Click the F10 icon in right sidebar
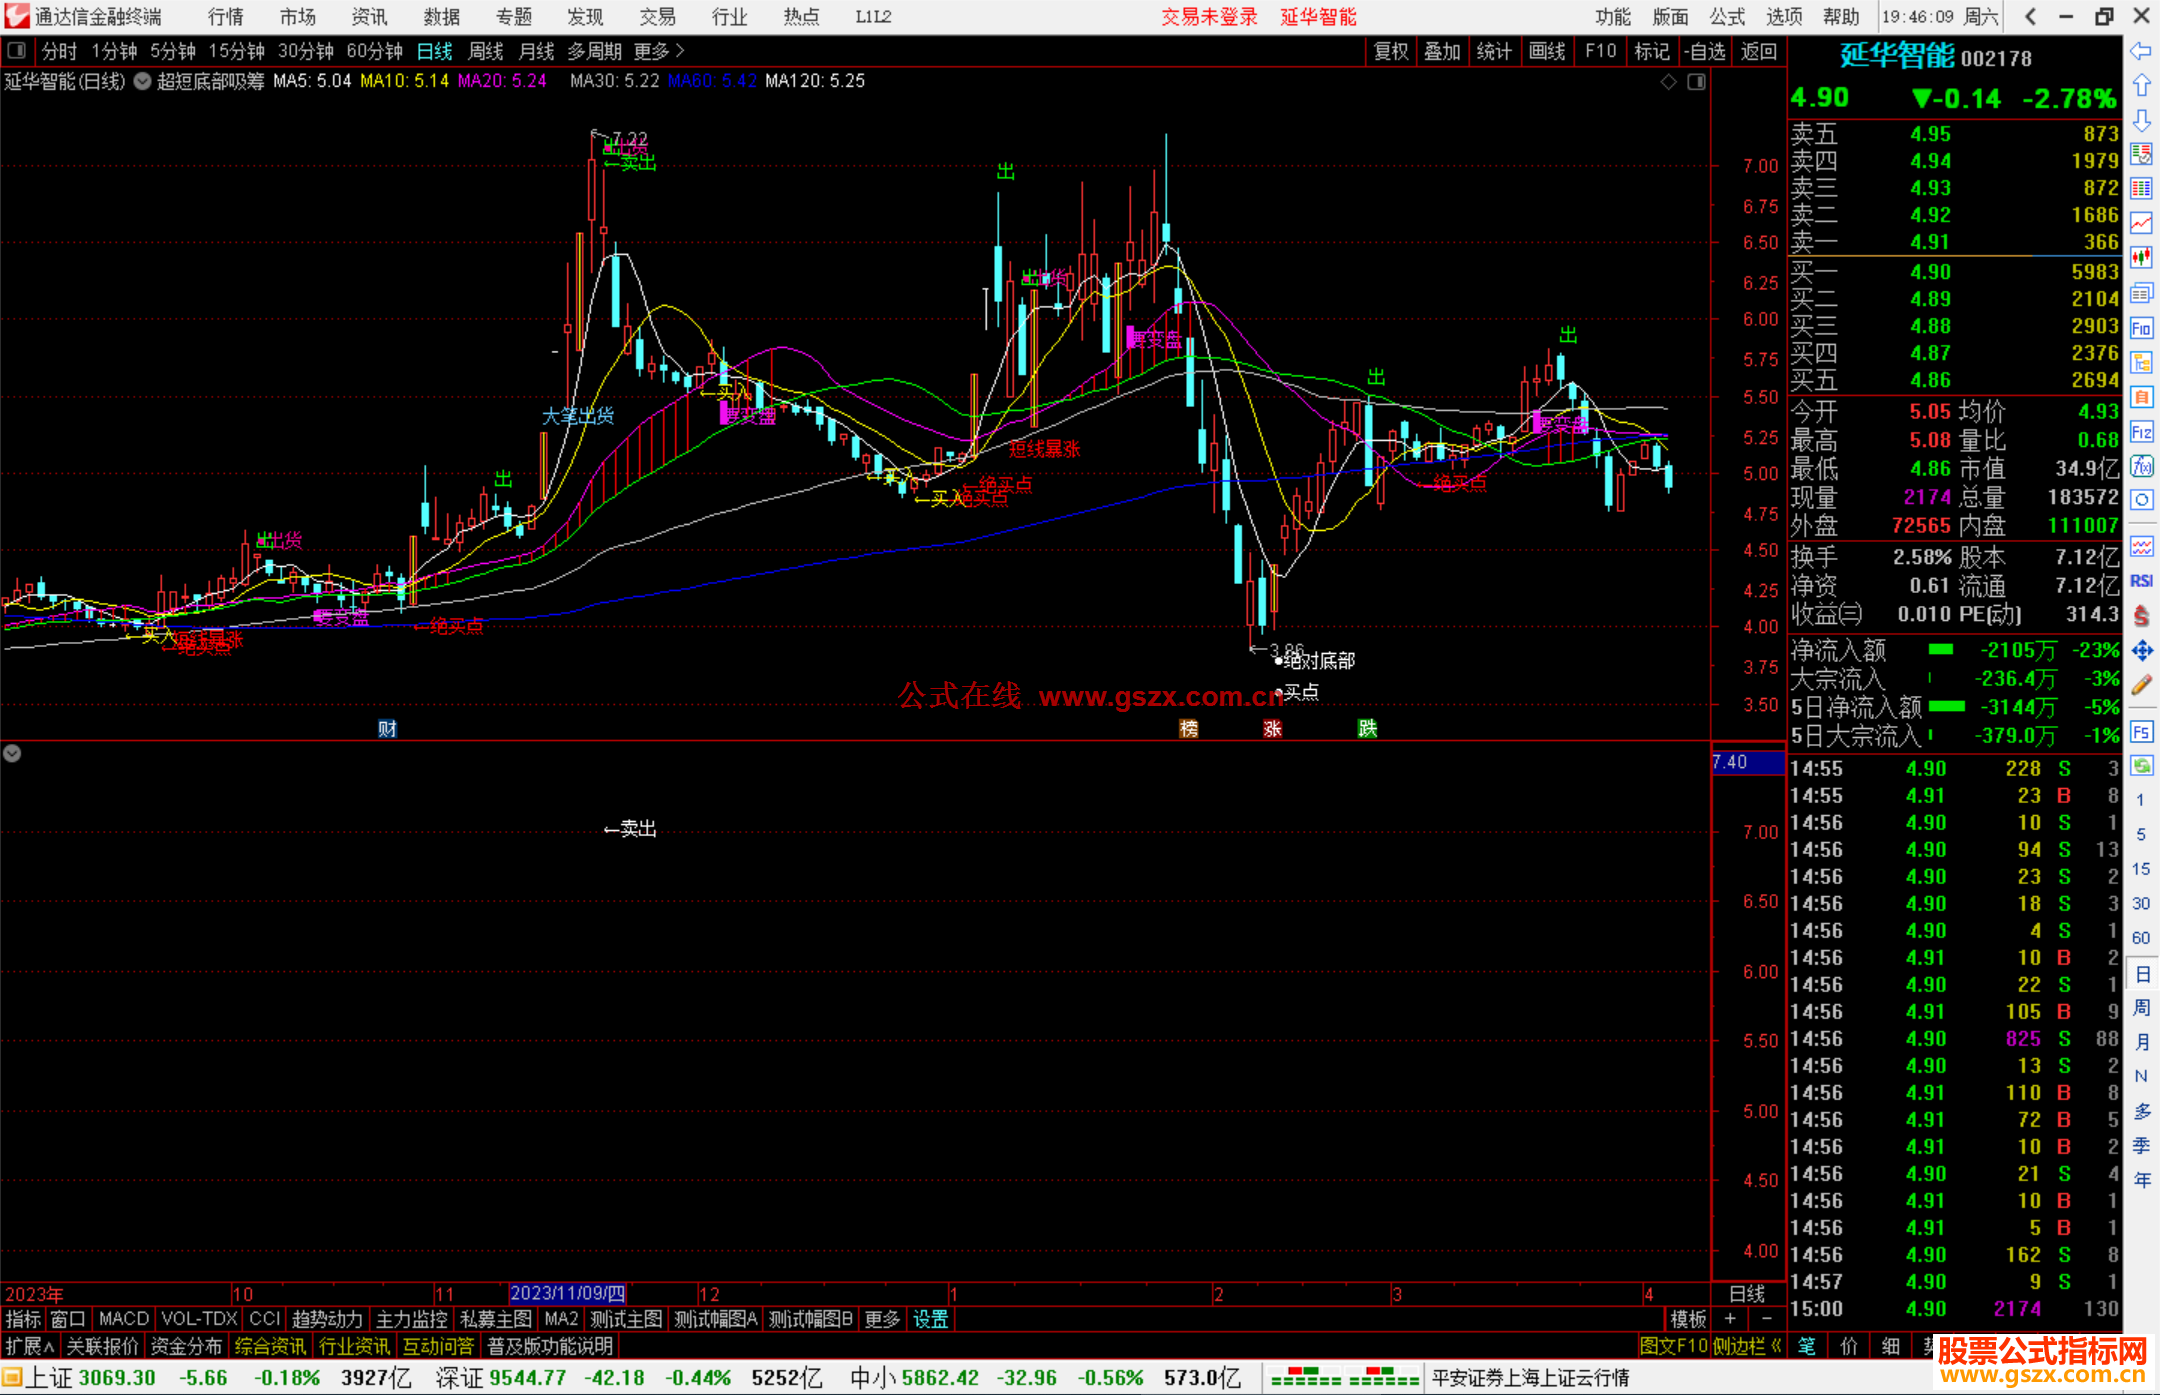2160x1395 pixels. 2141,328
